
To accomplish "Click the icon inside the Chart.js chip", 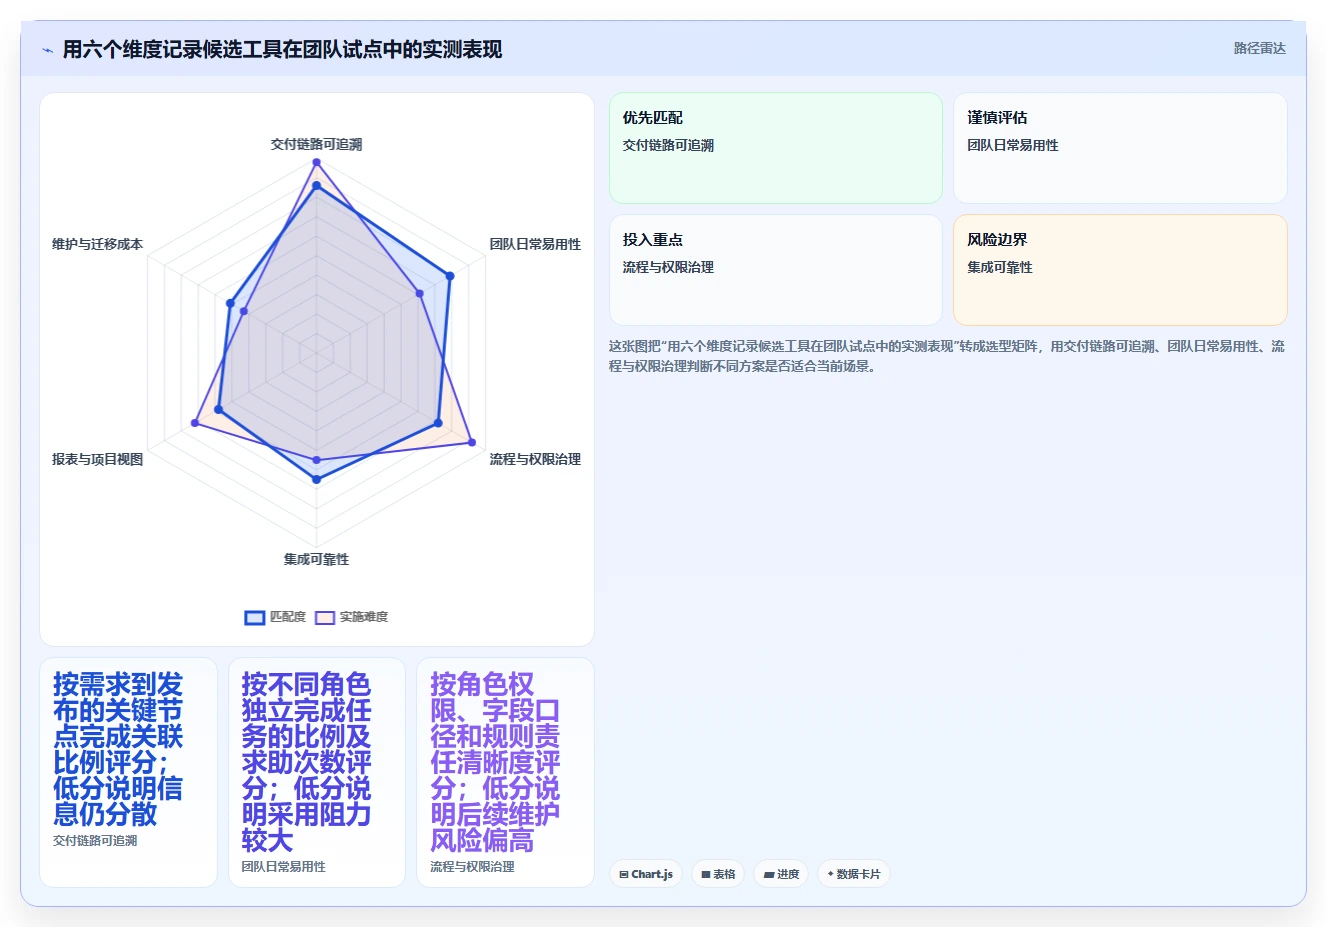I will point(624,874).
